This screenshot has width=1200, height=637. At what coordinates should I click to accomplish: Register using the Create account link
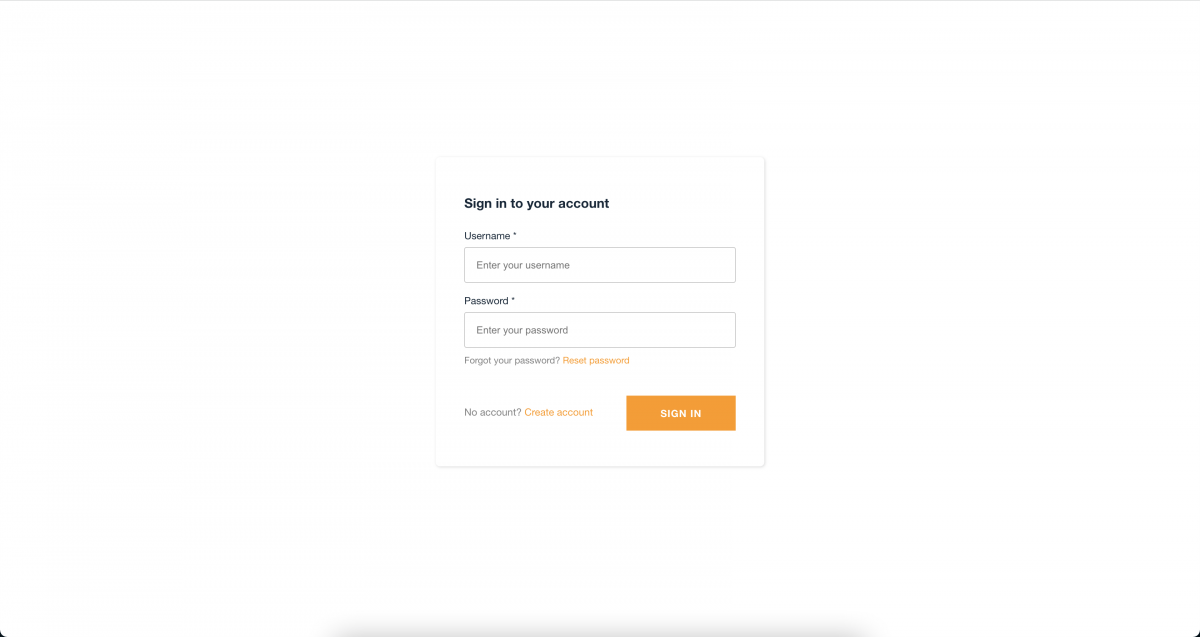(558, 412)
